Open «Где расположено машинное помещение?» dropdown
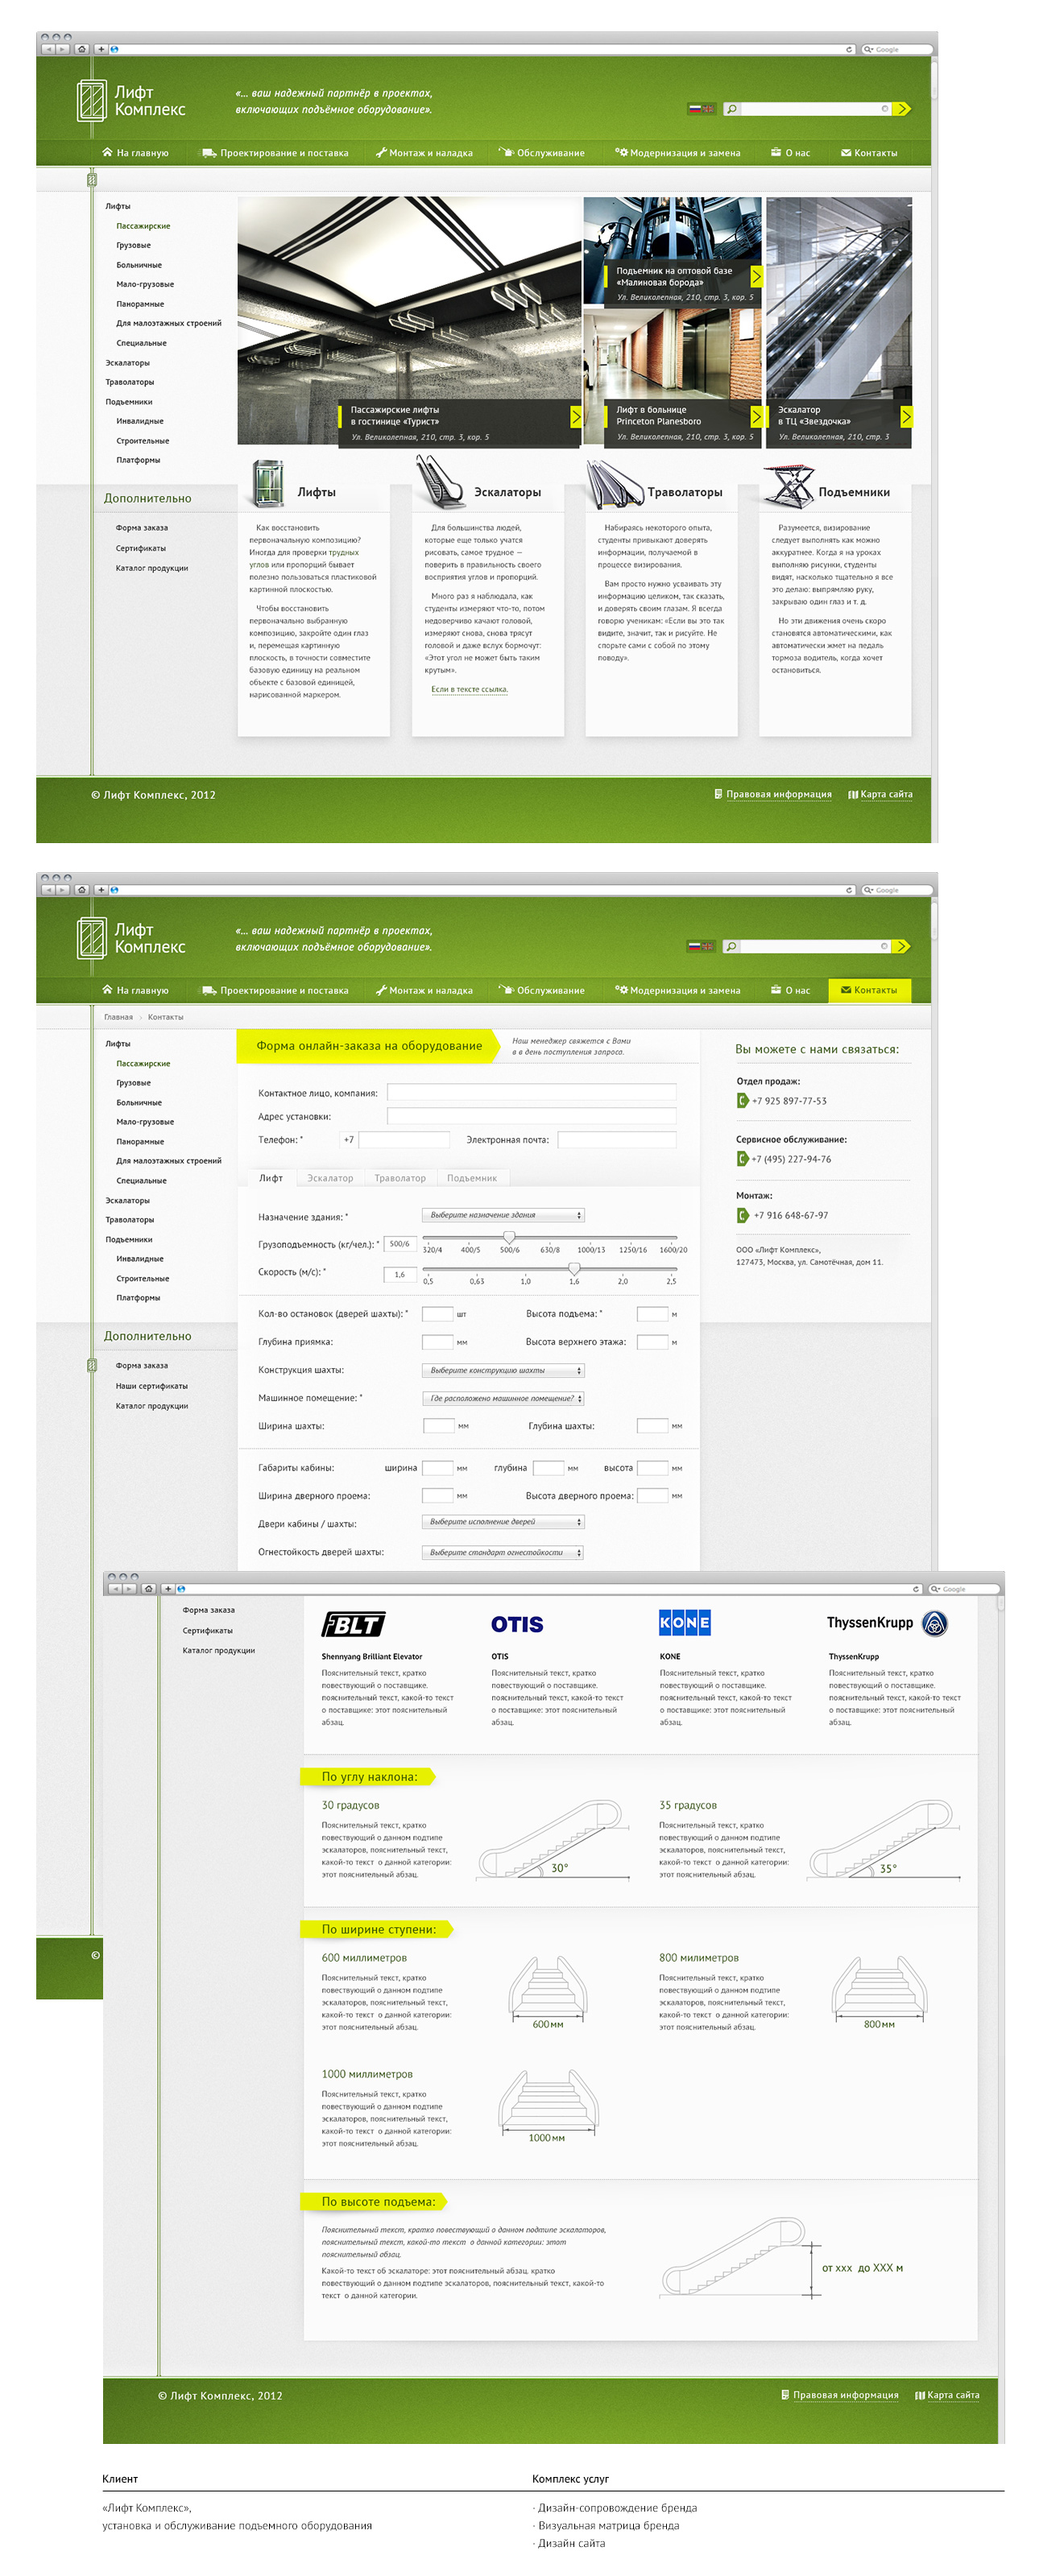 503,1398
